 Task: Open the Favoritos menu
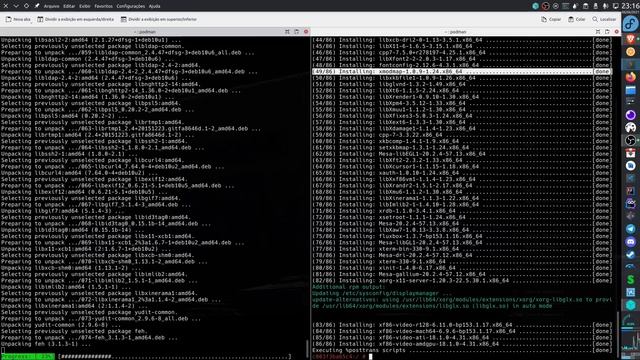103,6
